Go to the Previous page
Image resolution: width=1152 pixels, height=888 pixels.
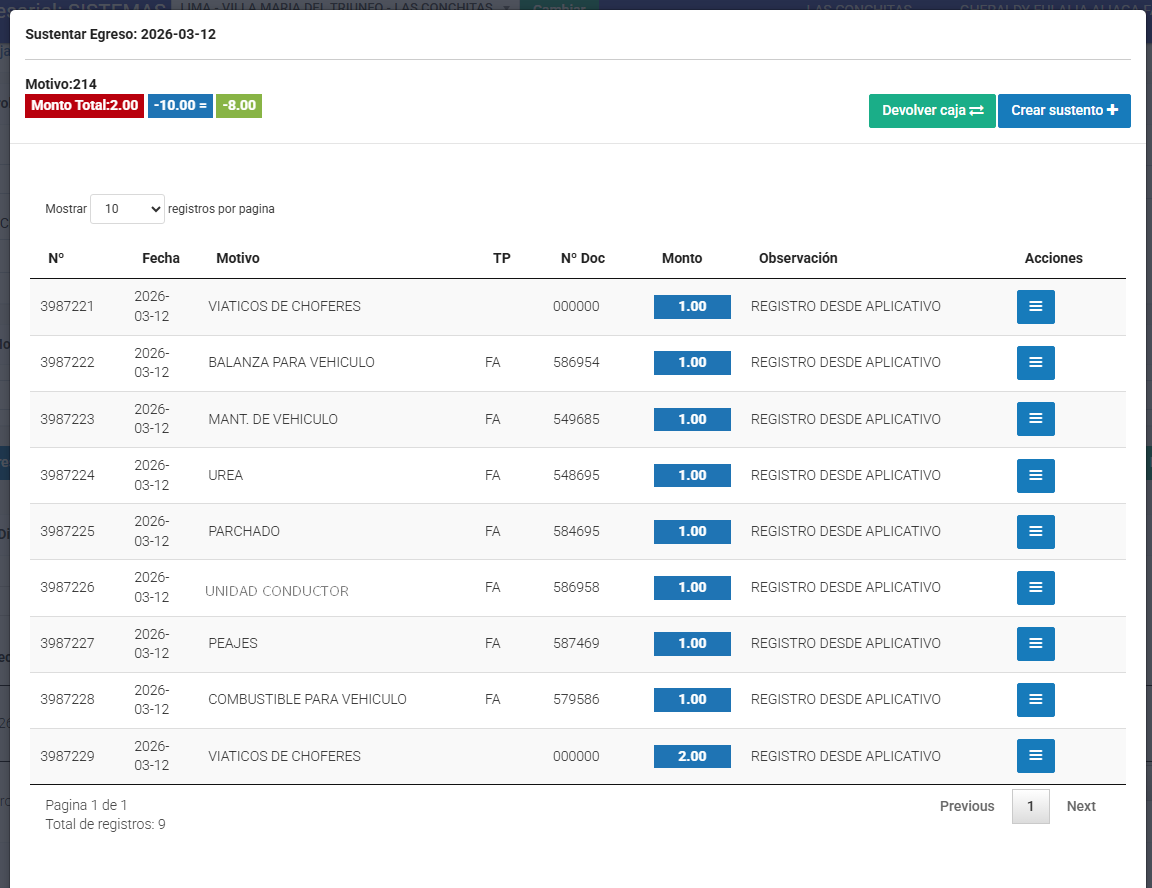966,806
